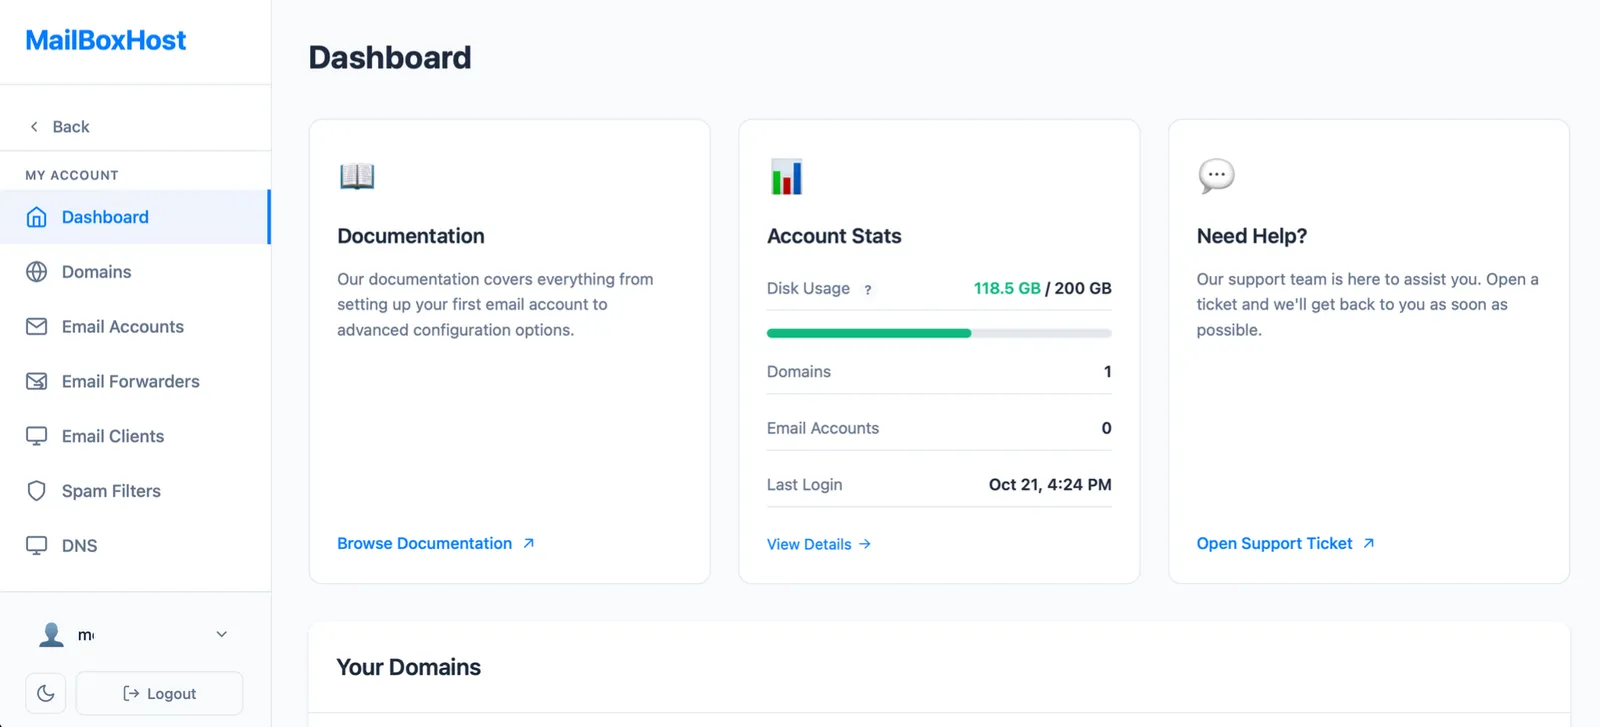Follow the Browse Documentation link
1600x727 pixels.
pos(436,543)
